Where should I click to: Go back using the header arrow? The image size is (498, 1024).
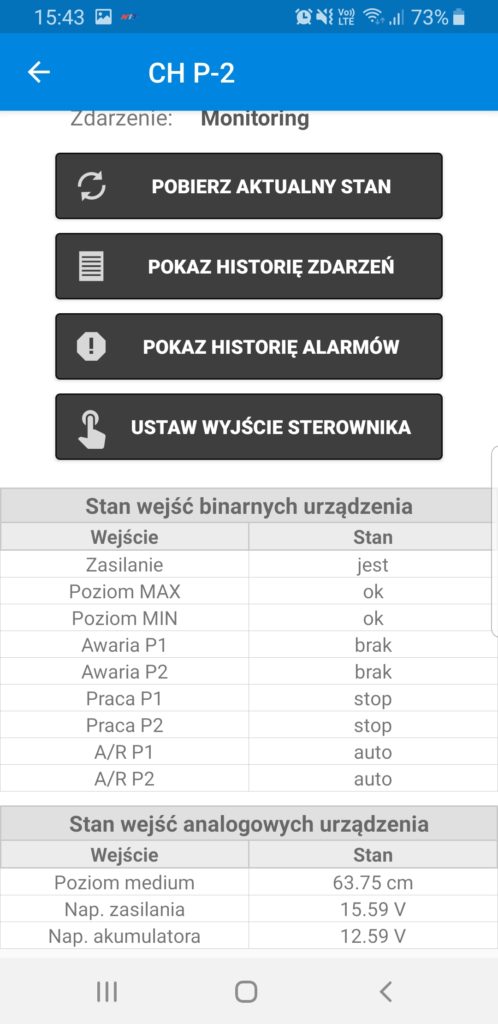(x=39, y=72)
